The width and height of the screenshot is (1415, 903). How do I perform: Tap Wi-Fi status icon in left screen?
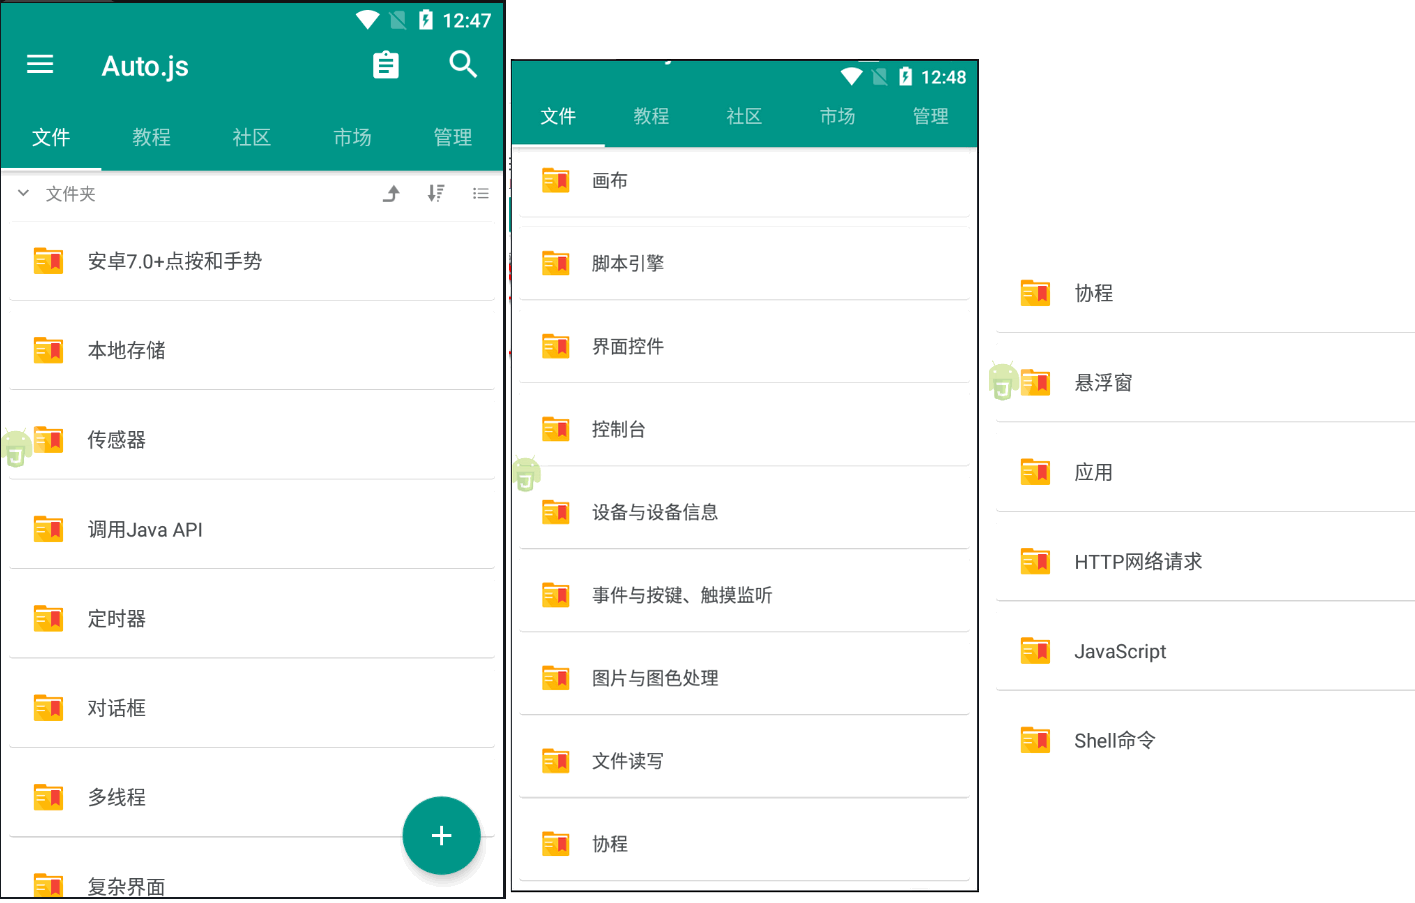368,20
